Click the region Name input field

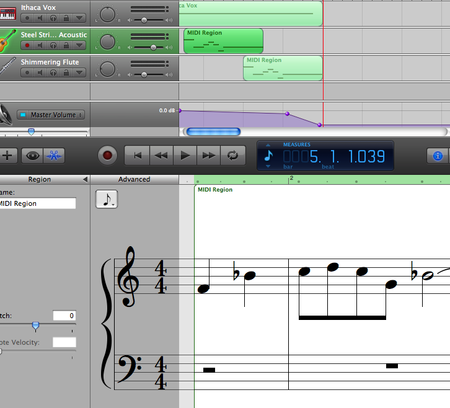(x=37, y=203)
